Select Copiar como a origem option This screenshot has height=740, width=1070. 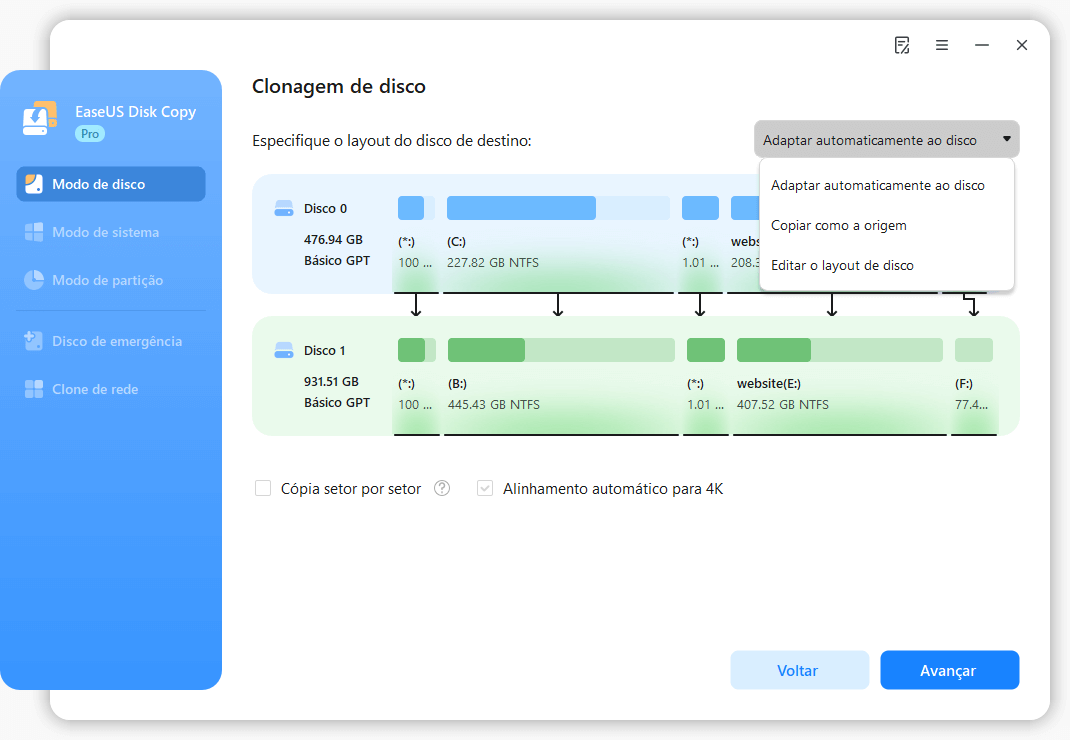point(839,225)
